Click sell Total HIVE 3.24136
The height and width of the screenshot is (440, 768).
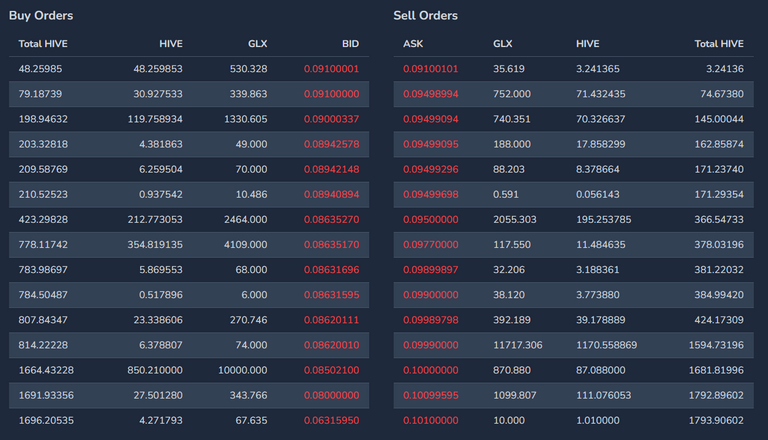click(725, 69)
